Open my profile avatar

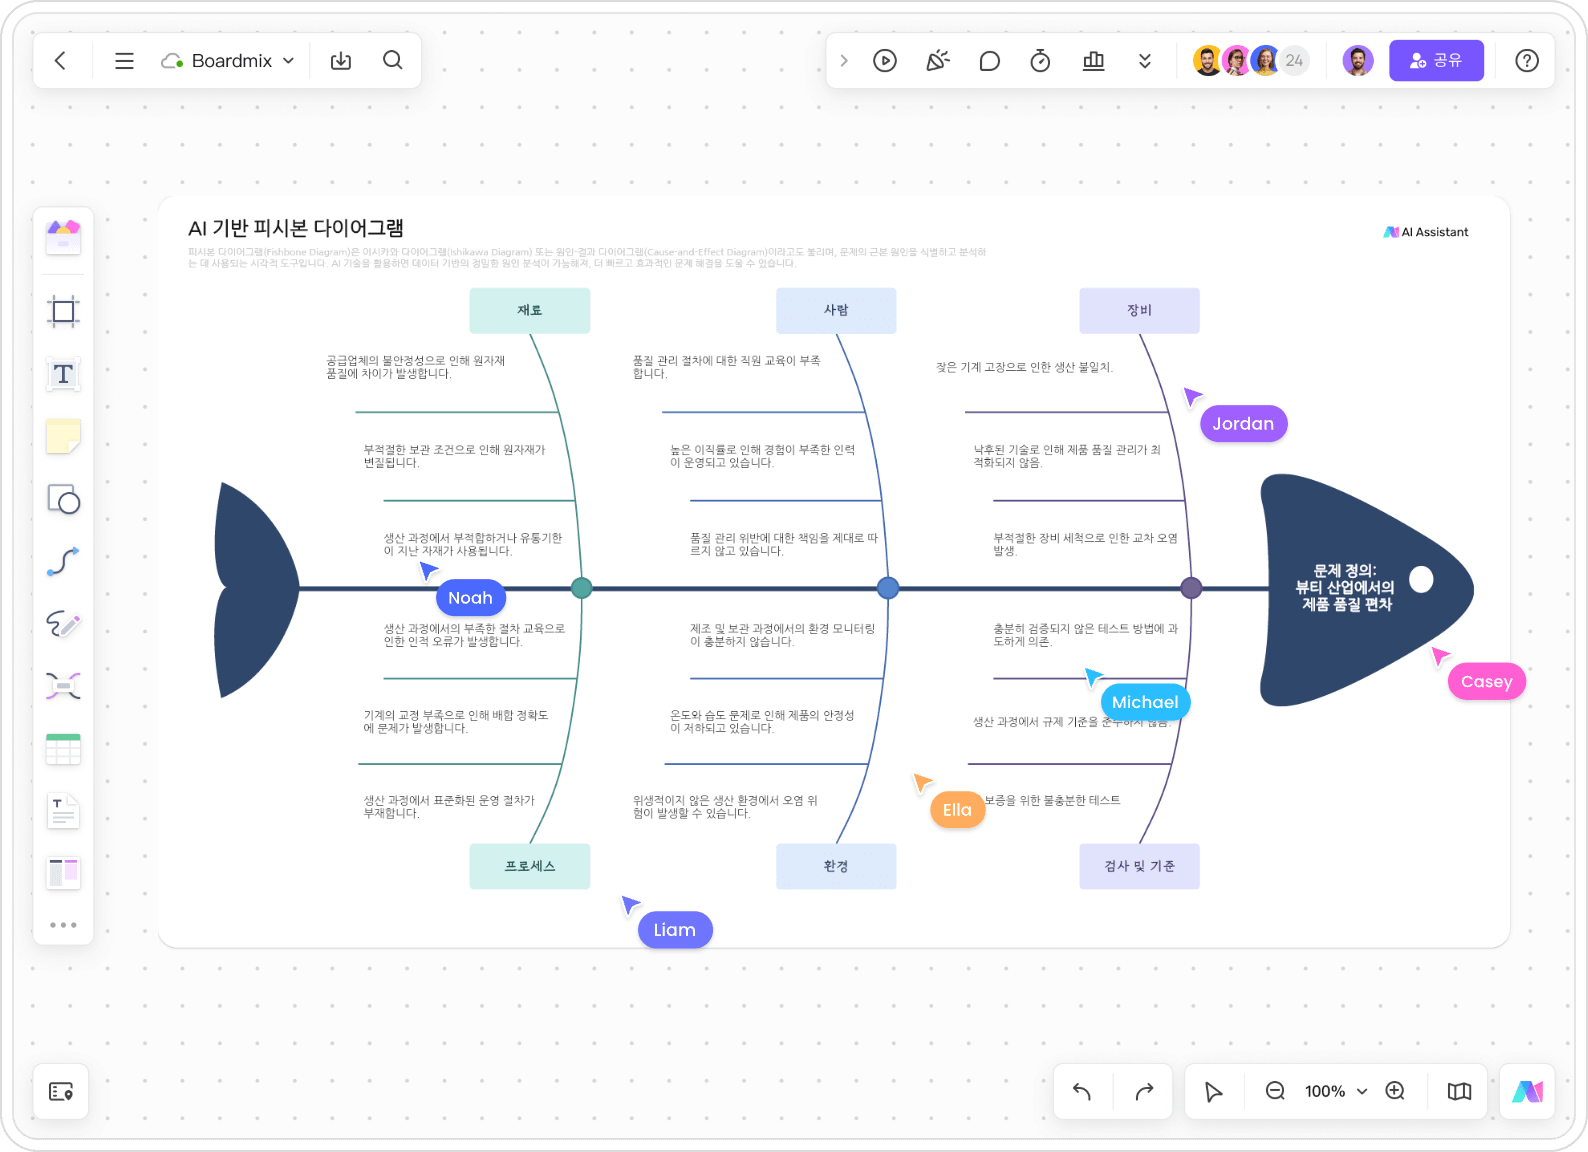[x=1358, y=61]
